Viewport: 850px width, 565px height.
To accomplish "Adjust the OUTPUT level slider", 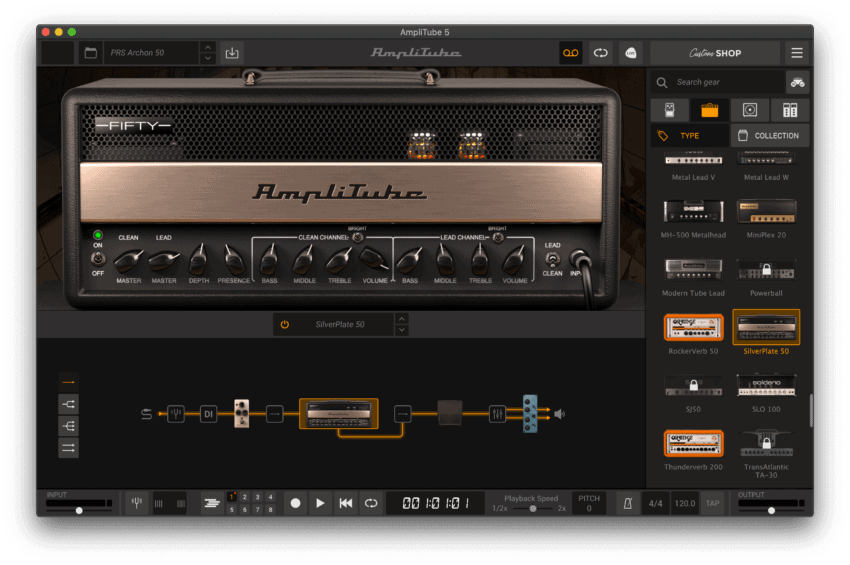I will click(x=771, y=510).
